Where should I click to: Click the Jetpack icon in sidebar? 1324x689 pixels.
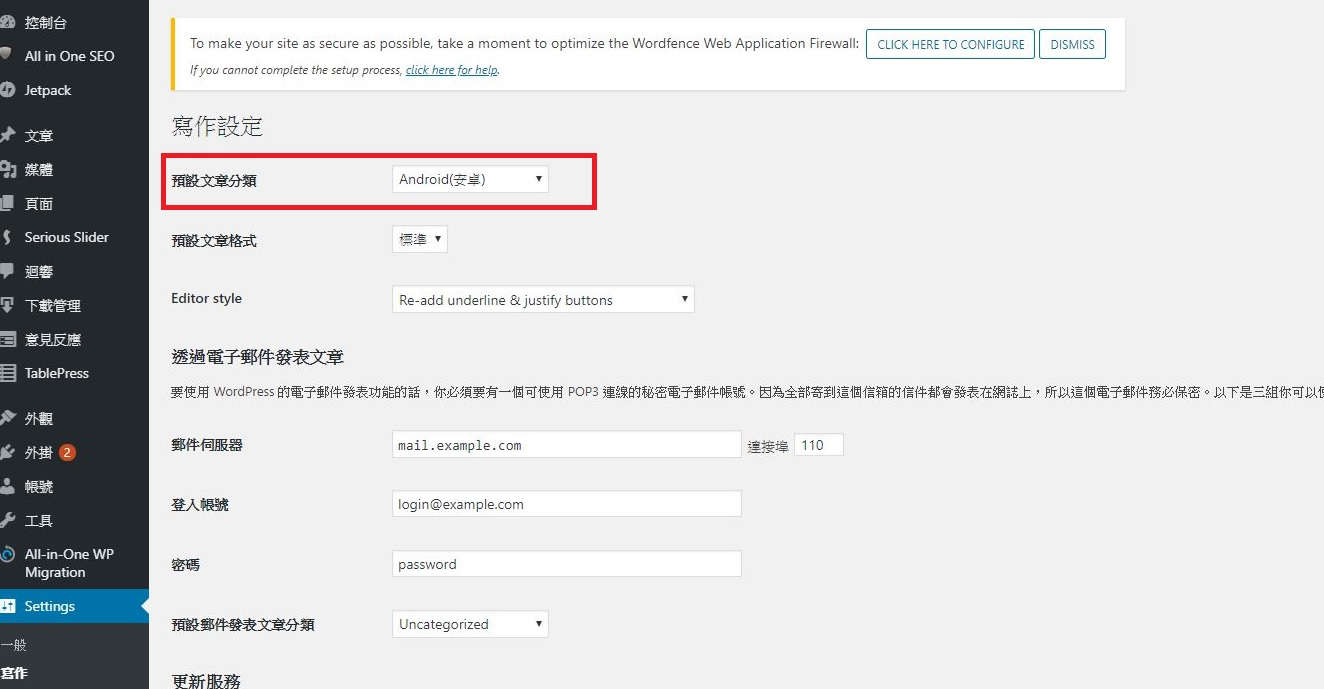point(7,90)
